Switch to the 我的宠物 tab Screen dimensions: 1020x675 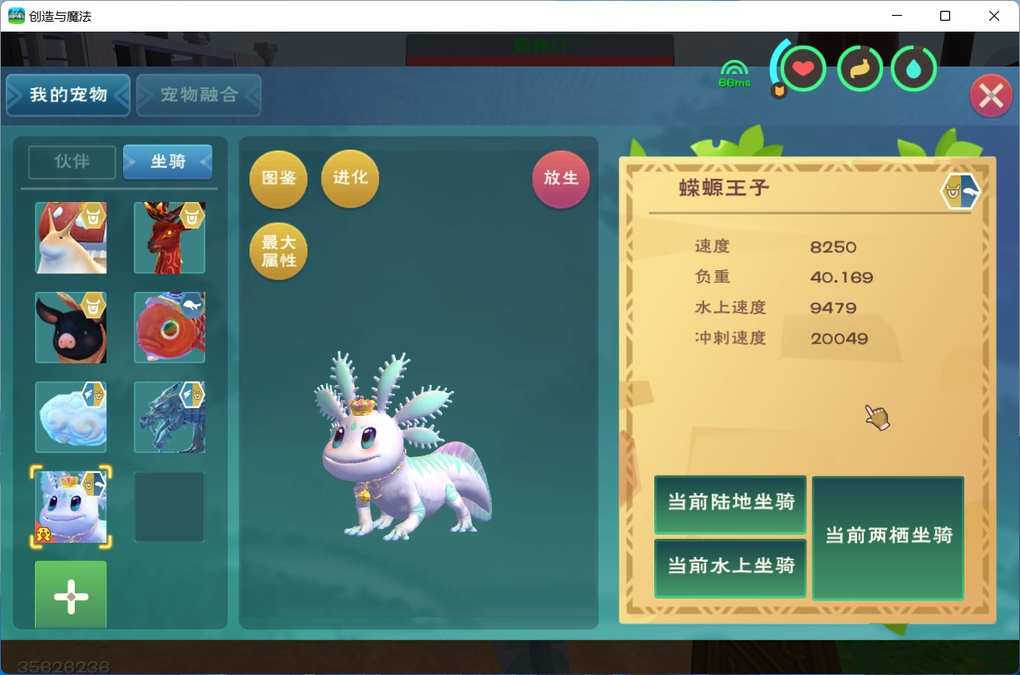[x=68, y=95]
